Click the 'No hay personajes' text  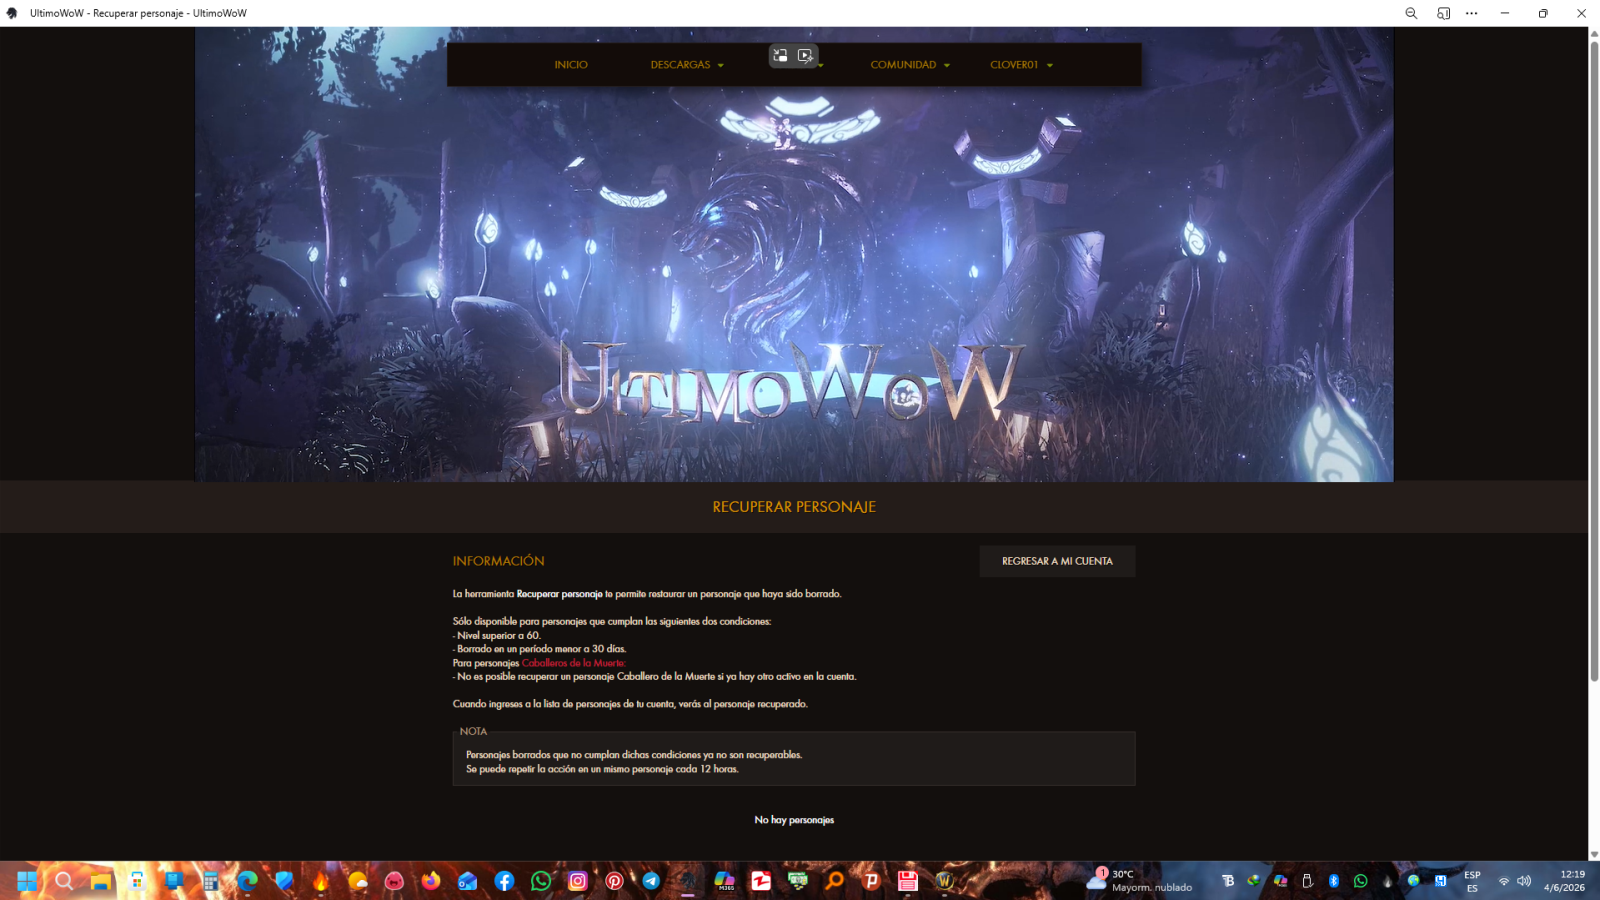[x=794, y=820]
